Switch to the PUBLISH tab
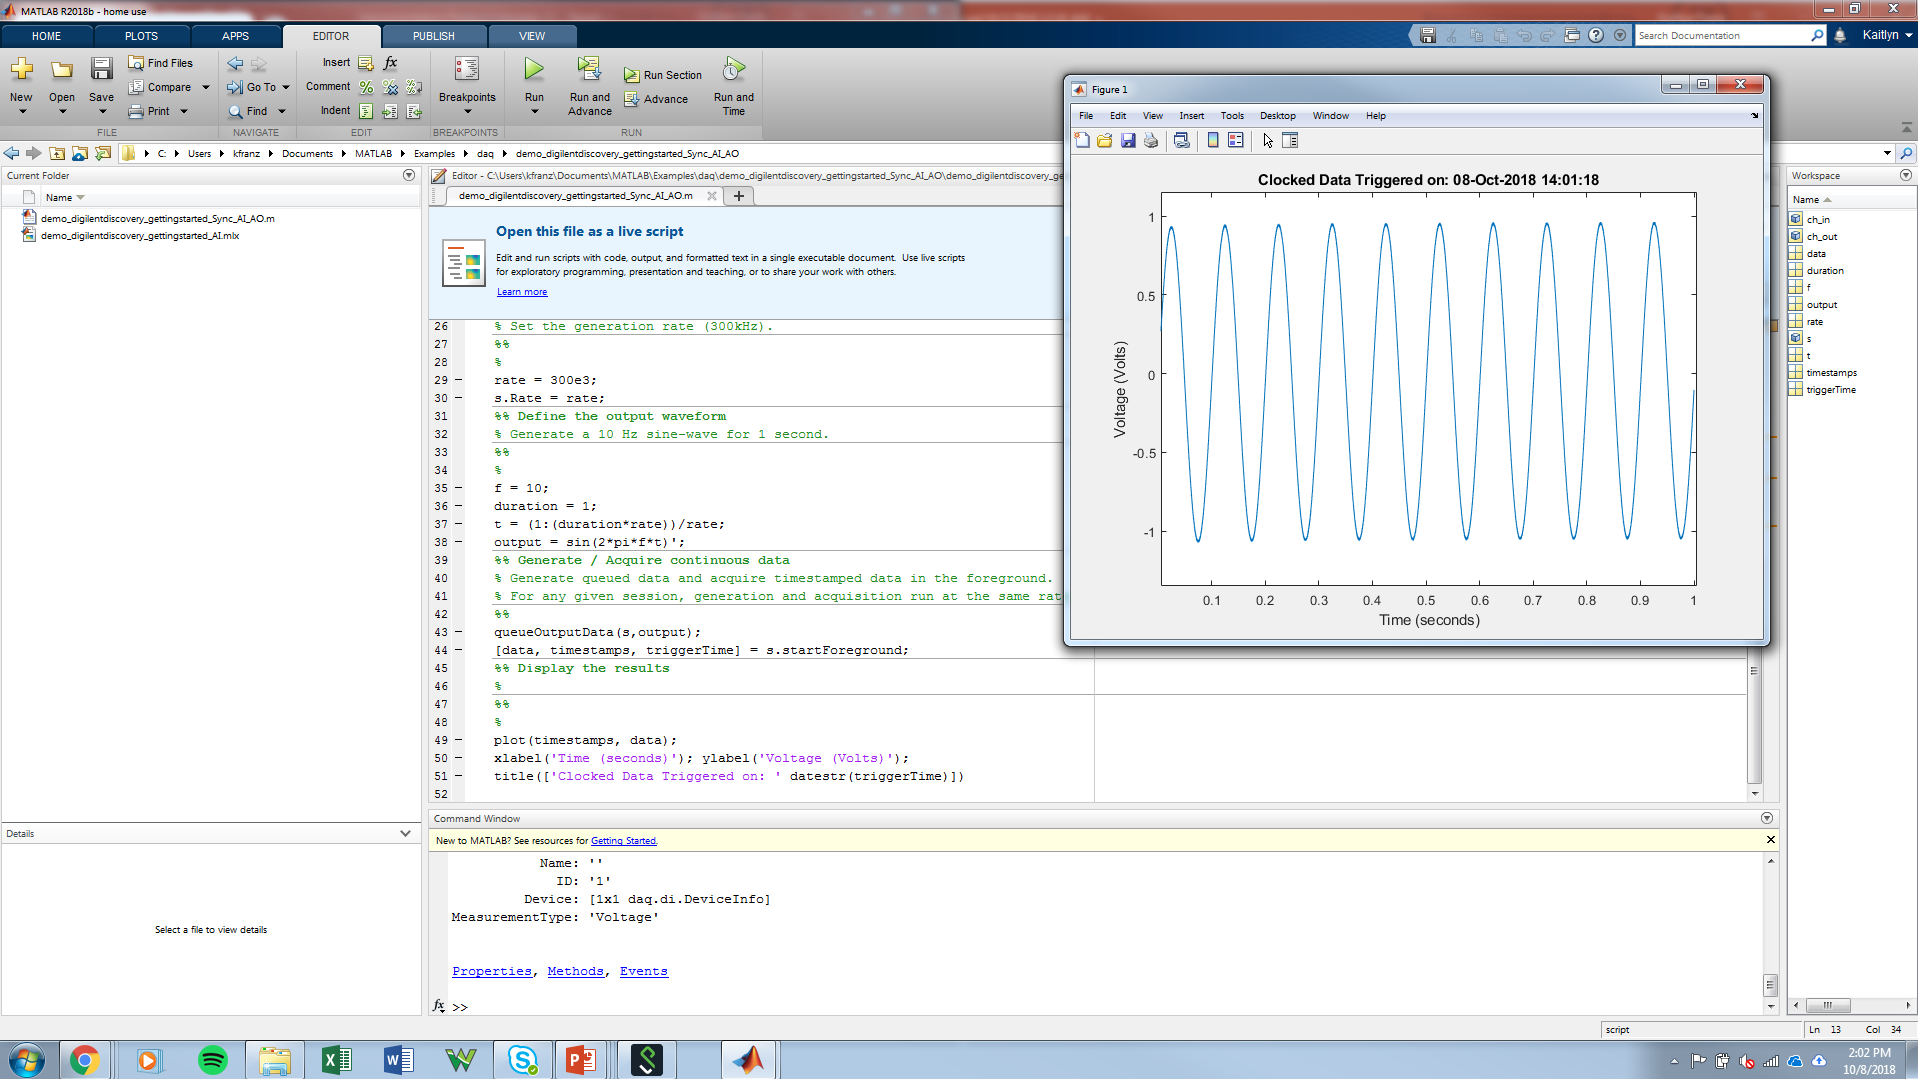 pos(433,35)
